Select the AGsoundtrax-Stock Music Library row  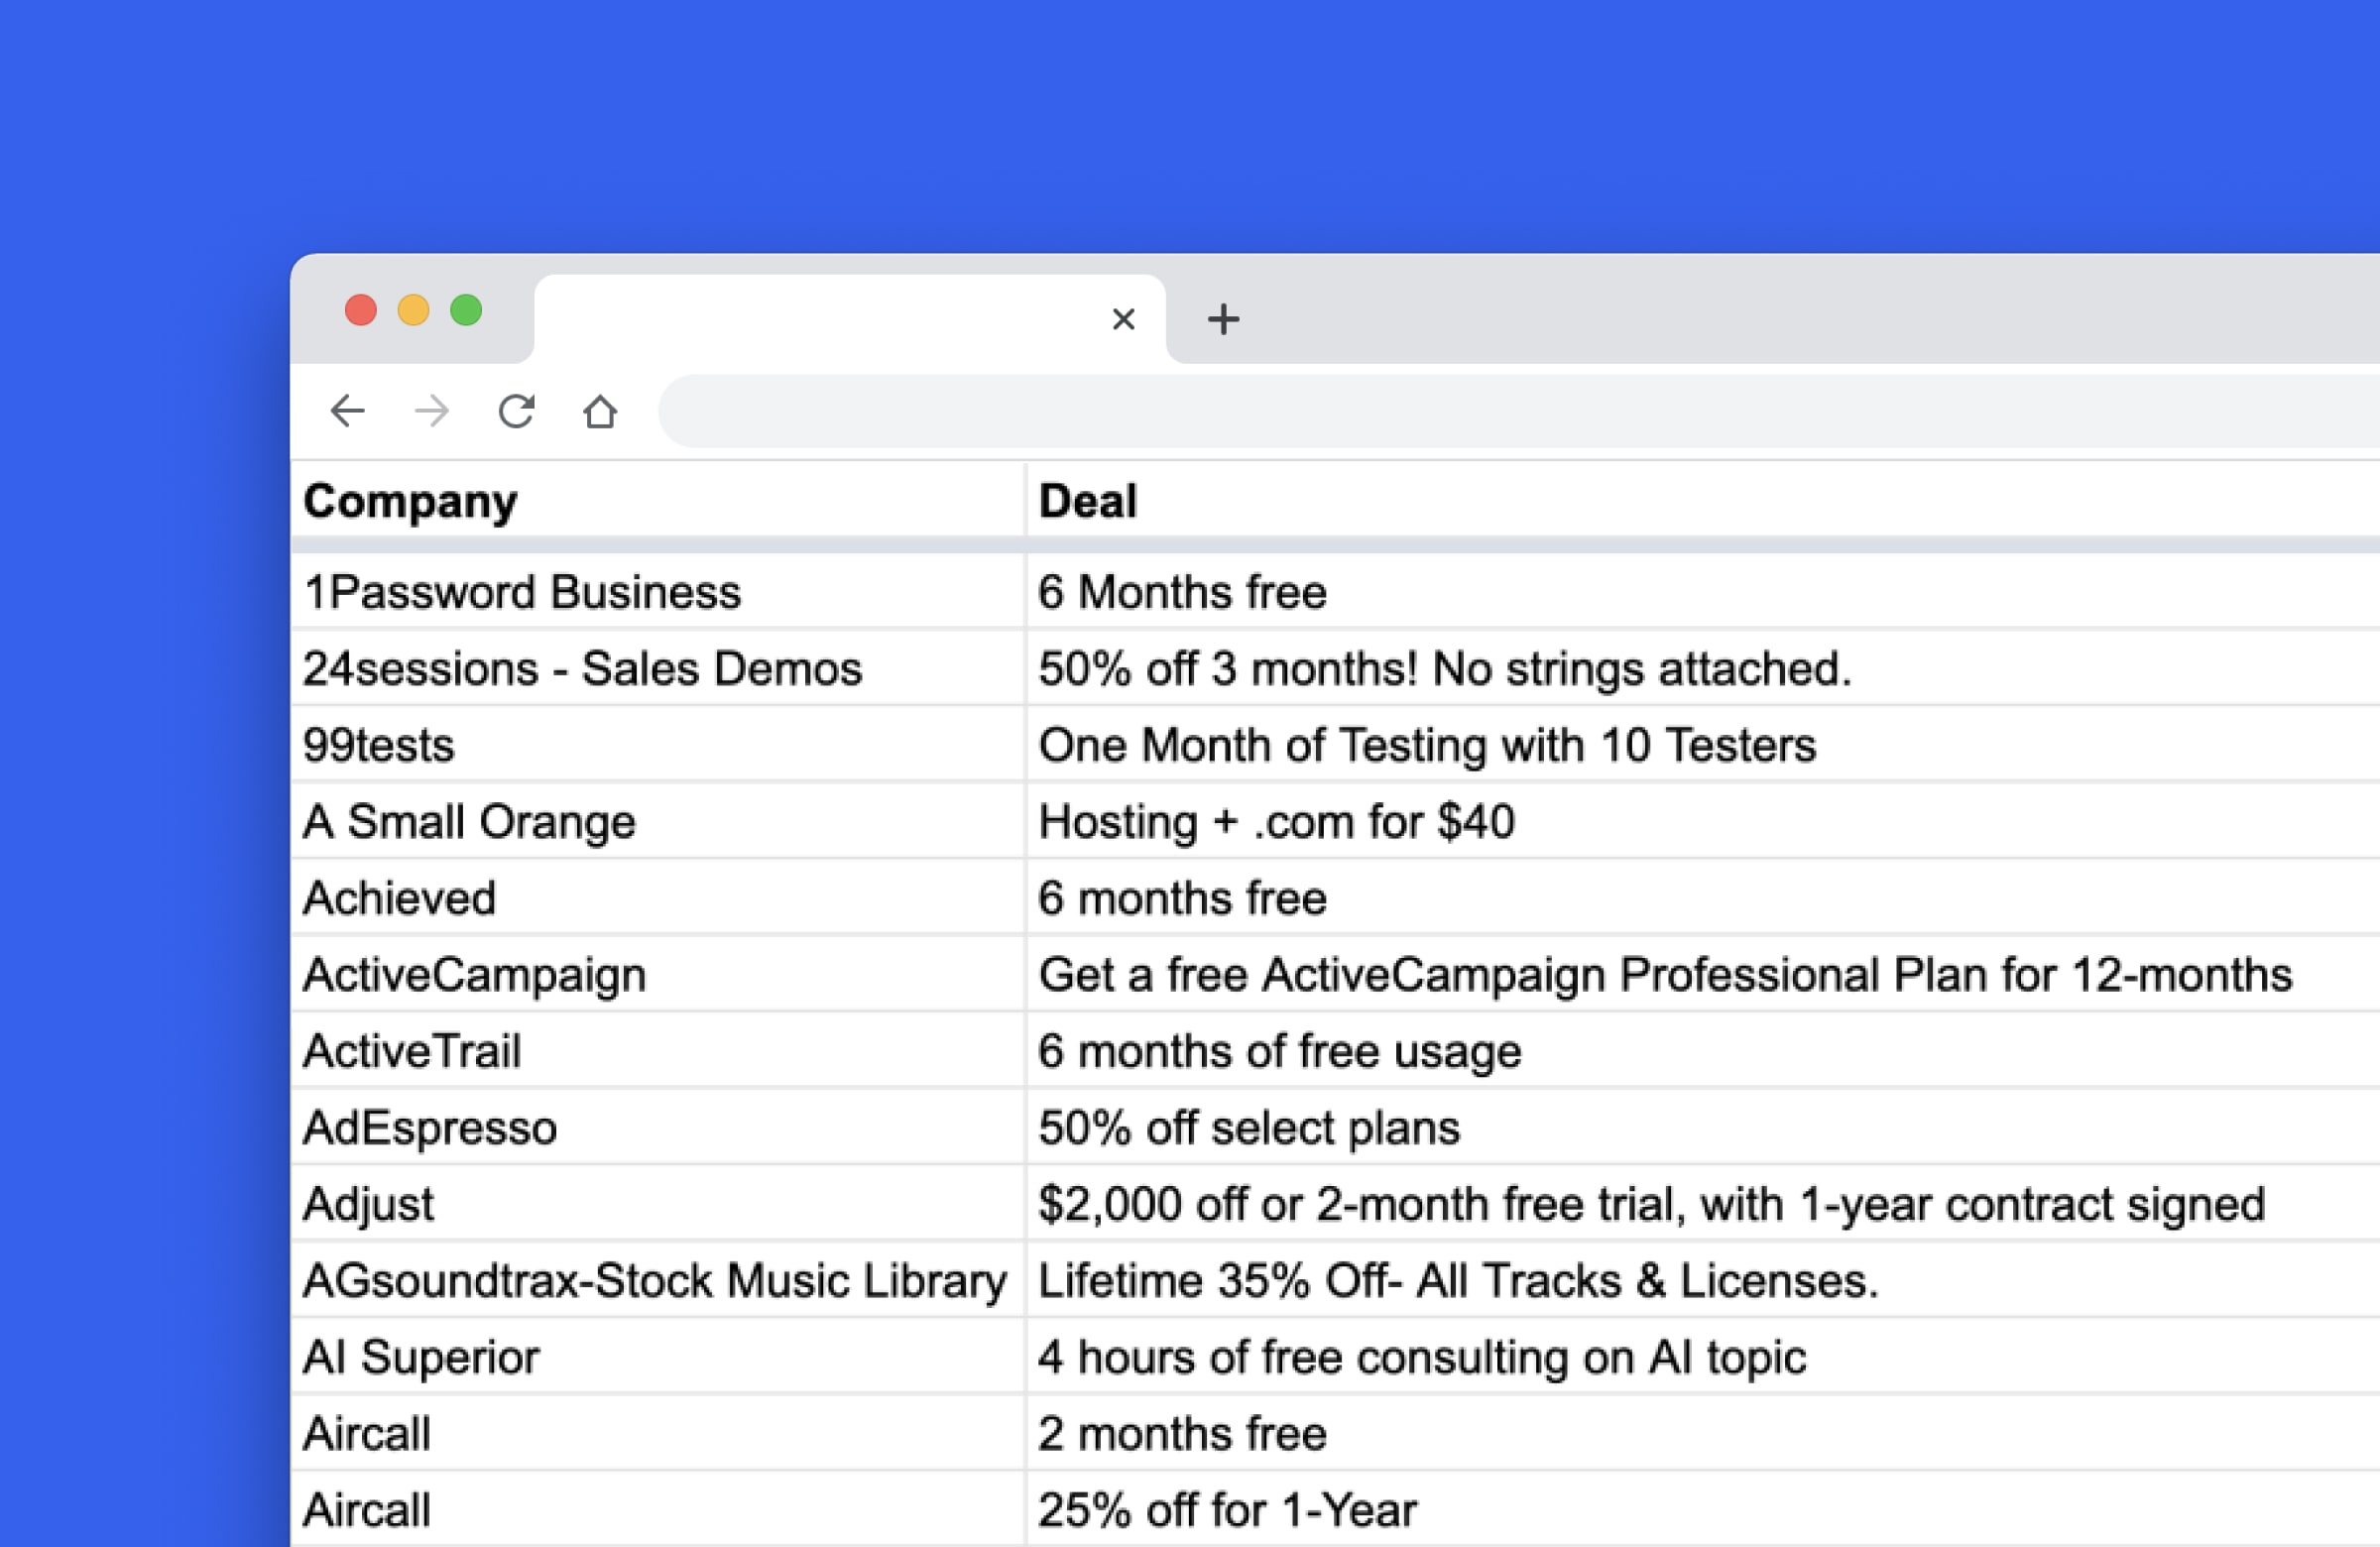pos(655,1280)
